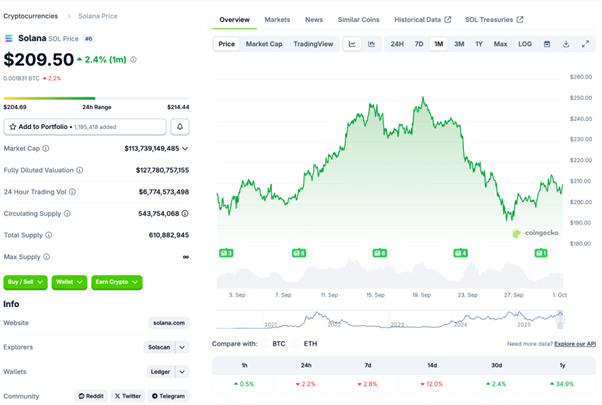Enable BTC comparison checkbox
Screen dimensions: 602x405
click(x=265, y=343)
